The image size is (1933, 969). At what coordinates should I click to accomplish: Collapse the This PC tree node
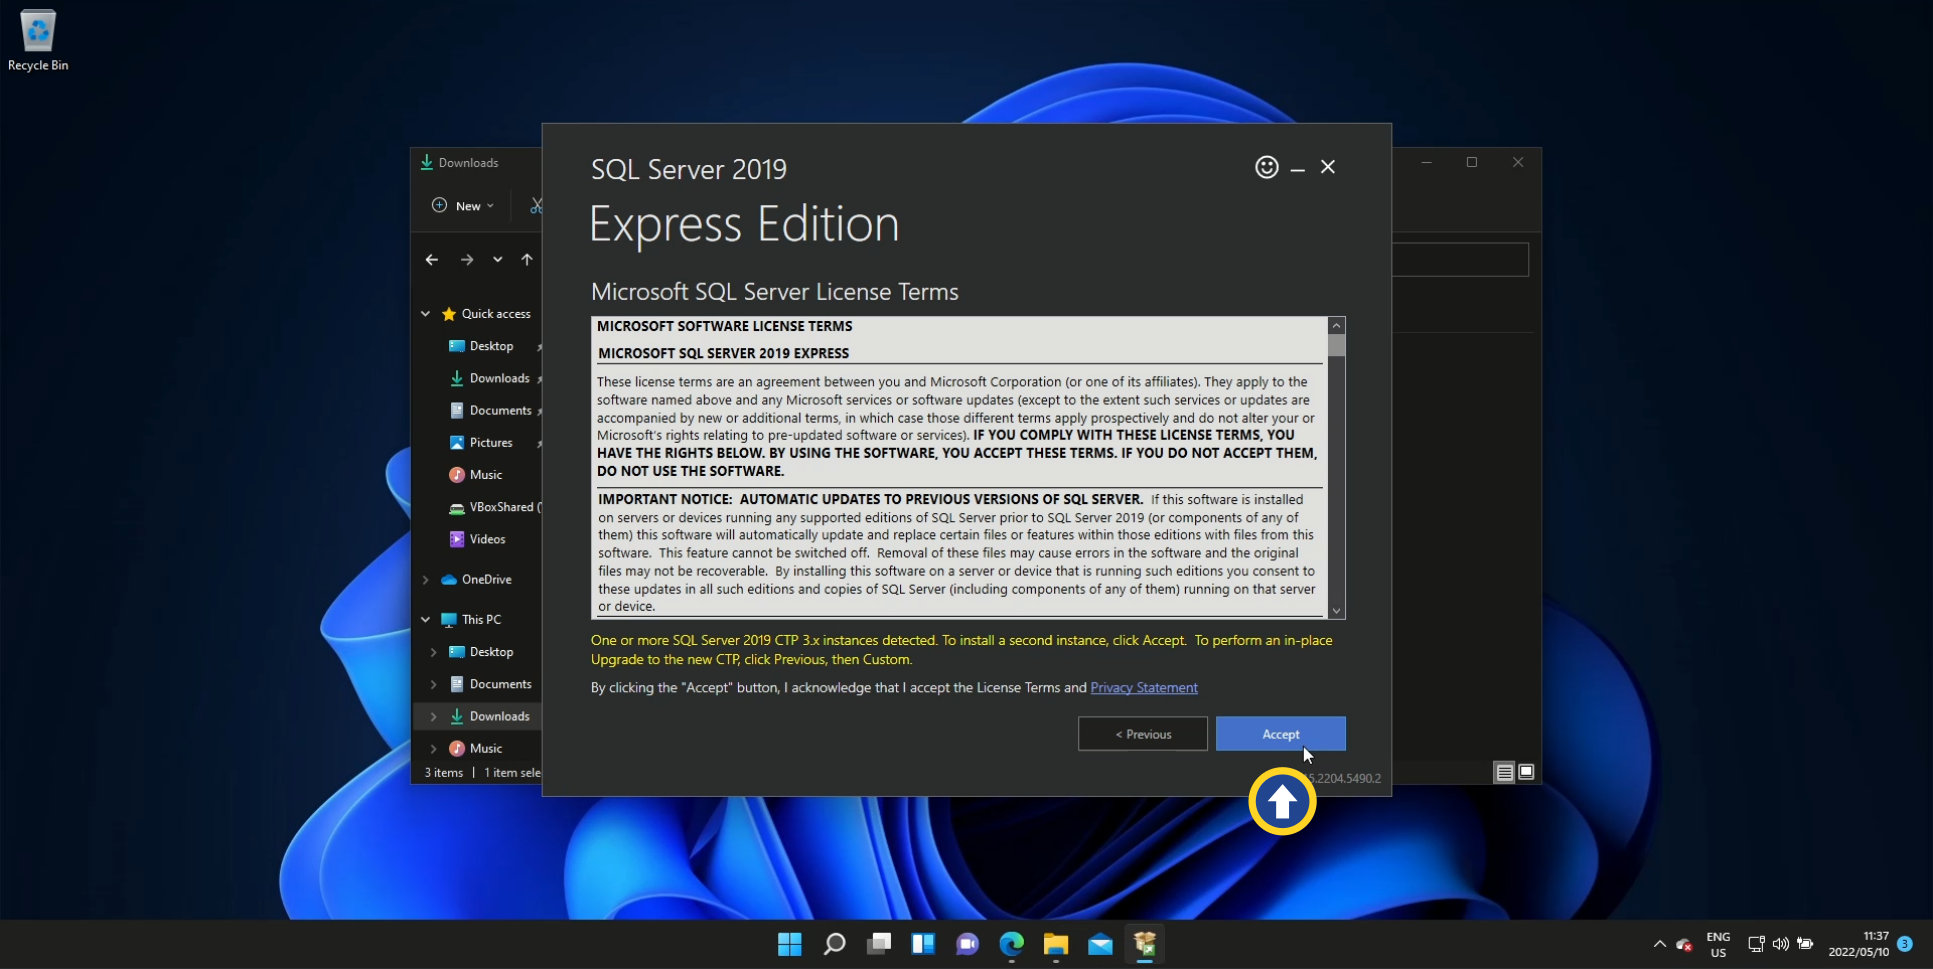(425, 619)
